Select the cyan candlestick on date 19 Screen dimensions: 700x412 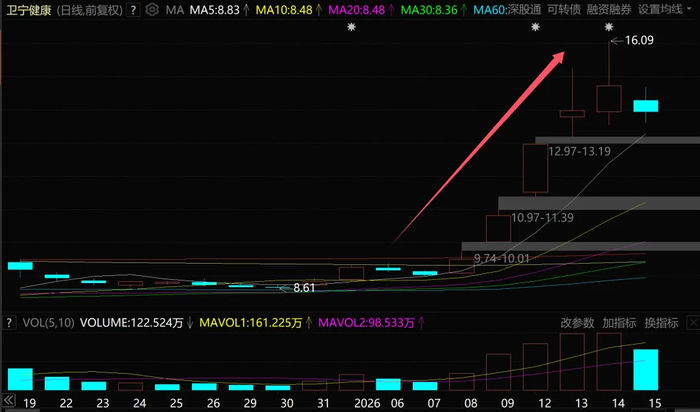click(x=20, y=266)
